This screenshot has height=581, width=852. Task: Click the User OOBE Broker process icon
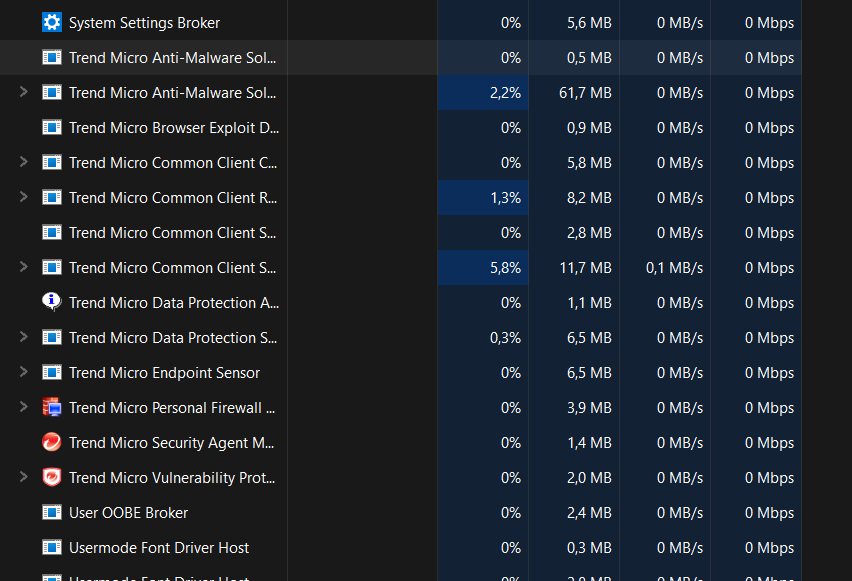tap(52, 512)
